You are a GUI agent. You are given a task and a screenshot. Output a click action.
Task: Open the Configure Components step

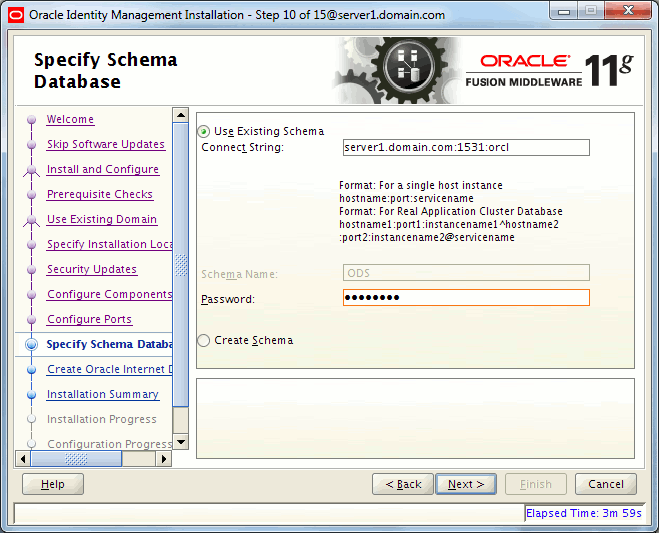point(110,294)
